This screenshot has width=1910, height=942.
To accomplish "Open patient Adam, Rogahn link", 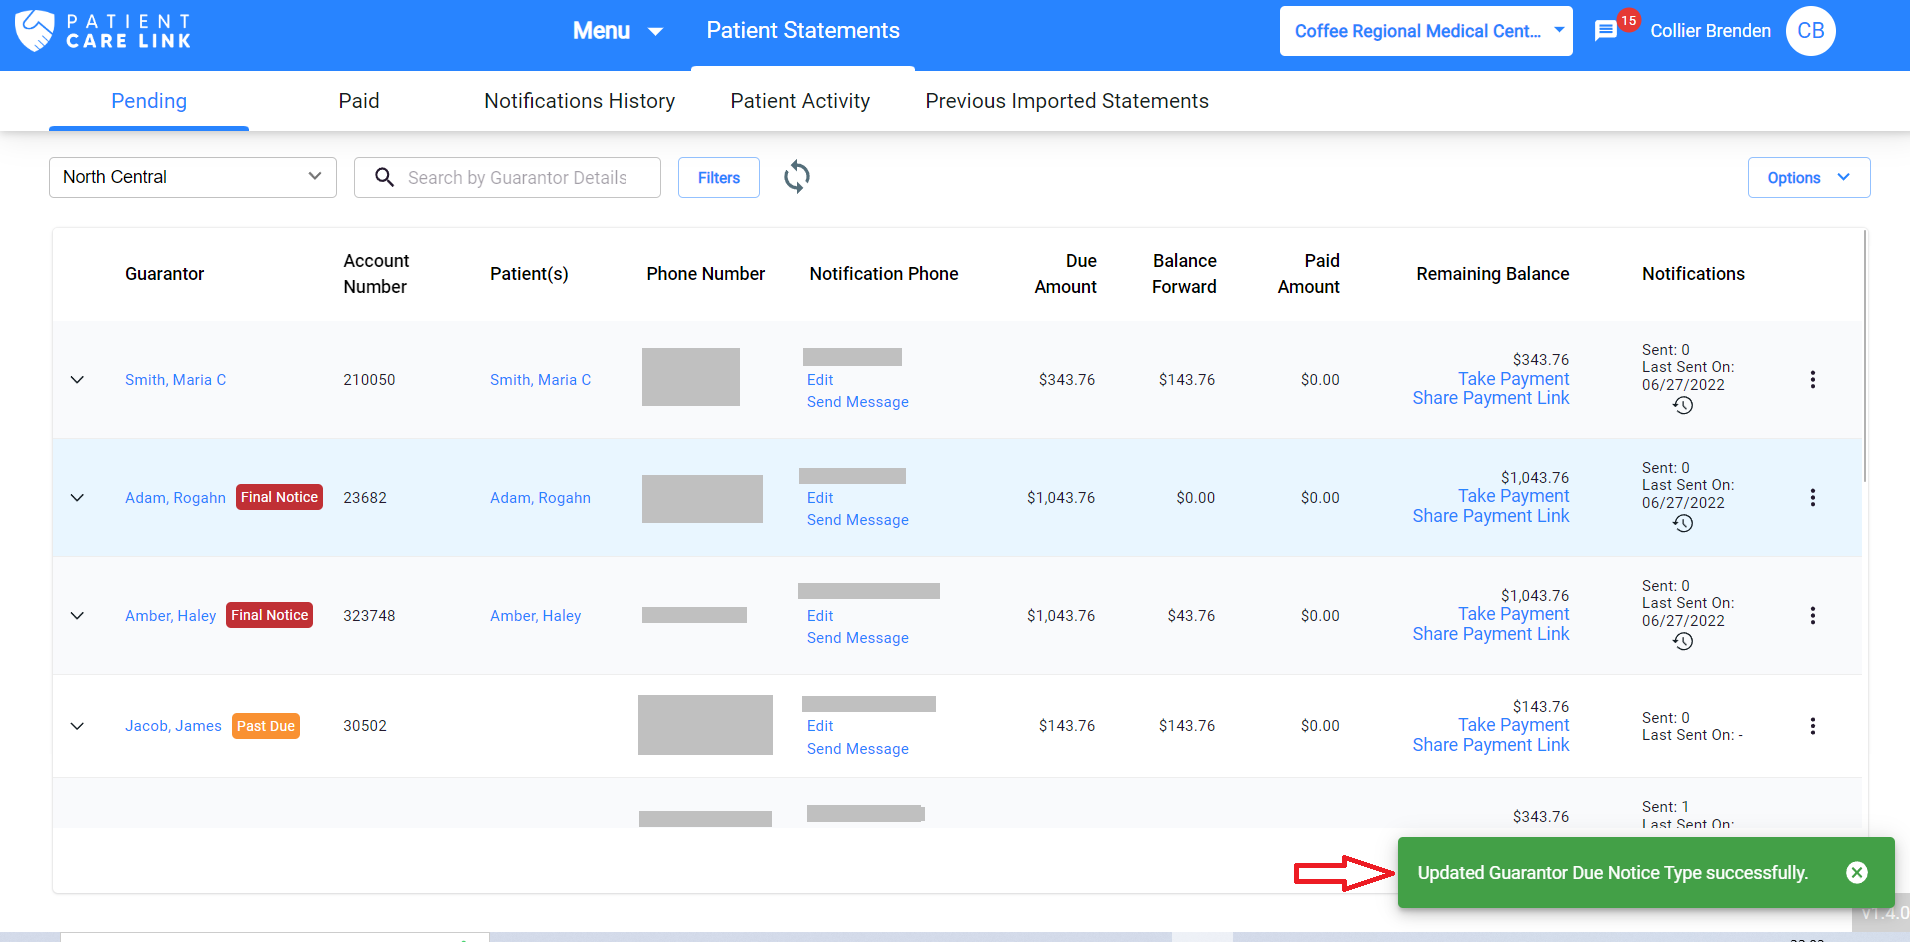I will pyautogui.click(x=540, y=498).
